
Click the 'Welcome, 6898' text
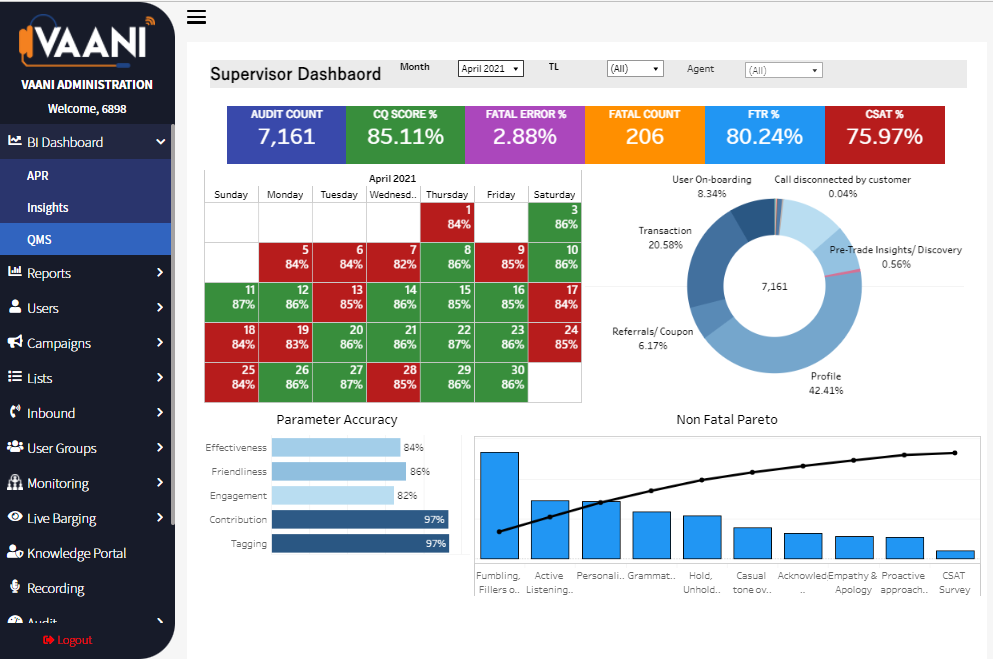[x=87, y=109]
